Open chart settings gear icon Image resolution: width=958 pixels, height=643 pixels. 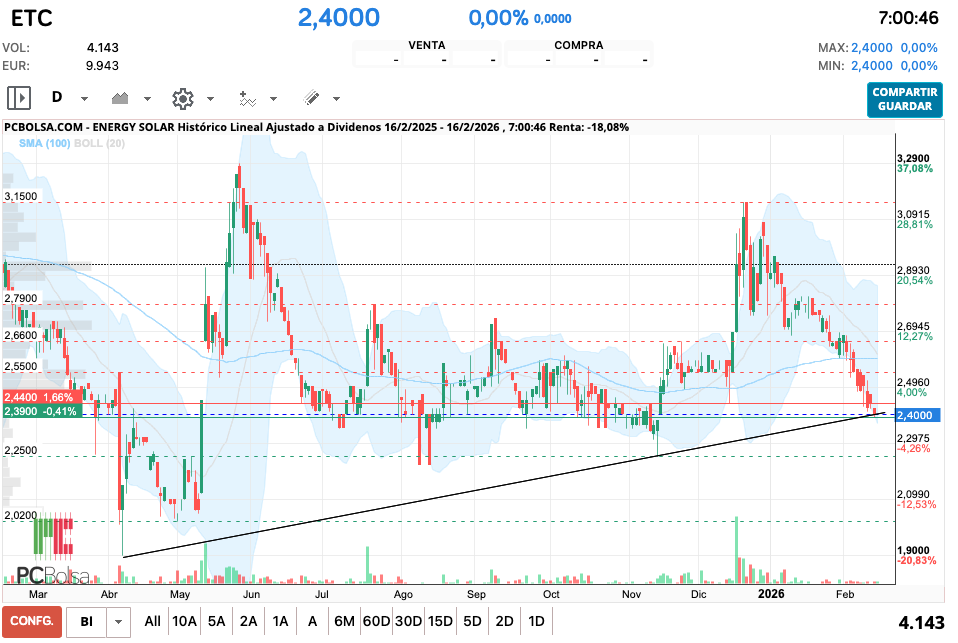pos(183,98)
